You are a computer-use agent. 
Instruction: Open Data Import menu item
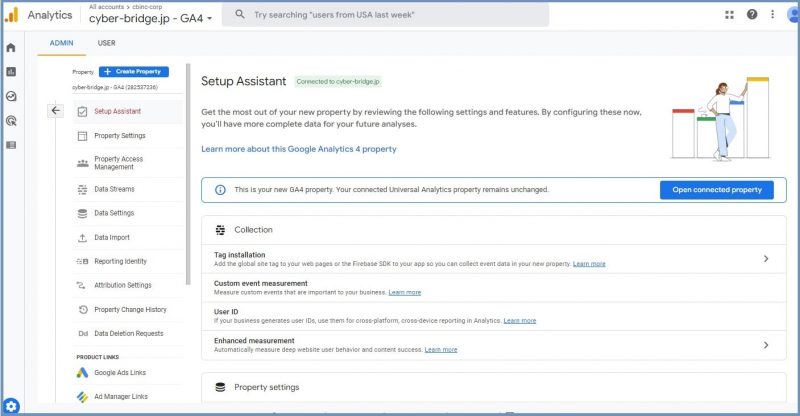pos(128,238)
